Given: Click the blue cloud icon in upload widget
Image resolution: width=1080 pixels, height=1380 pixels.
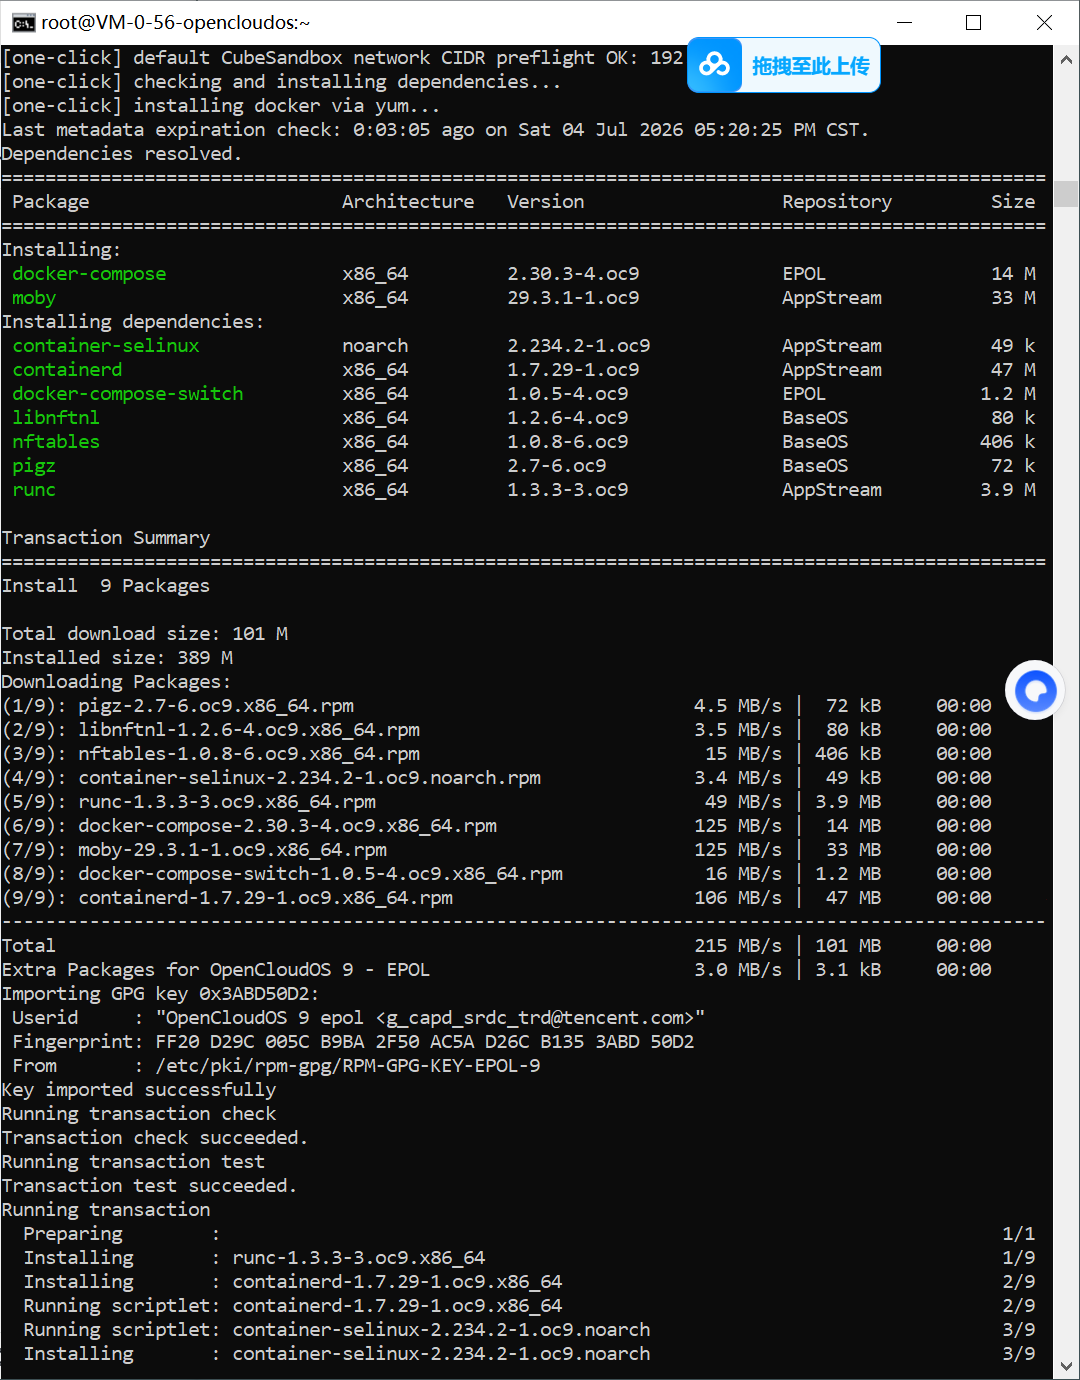Looking at the screenshot, I should click(x=714, y=65).
